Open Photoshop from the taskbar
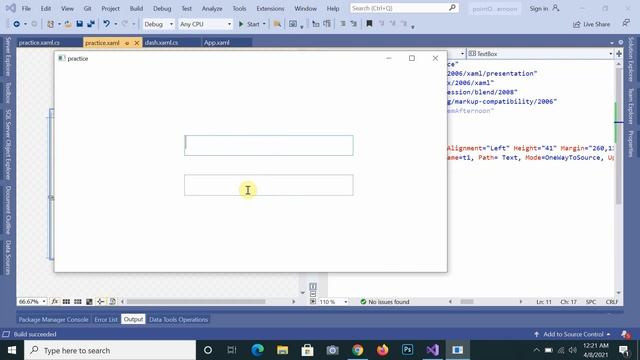 pos(407,350)
